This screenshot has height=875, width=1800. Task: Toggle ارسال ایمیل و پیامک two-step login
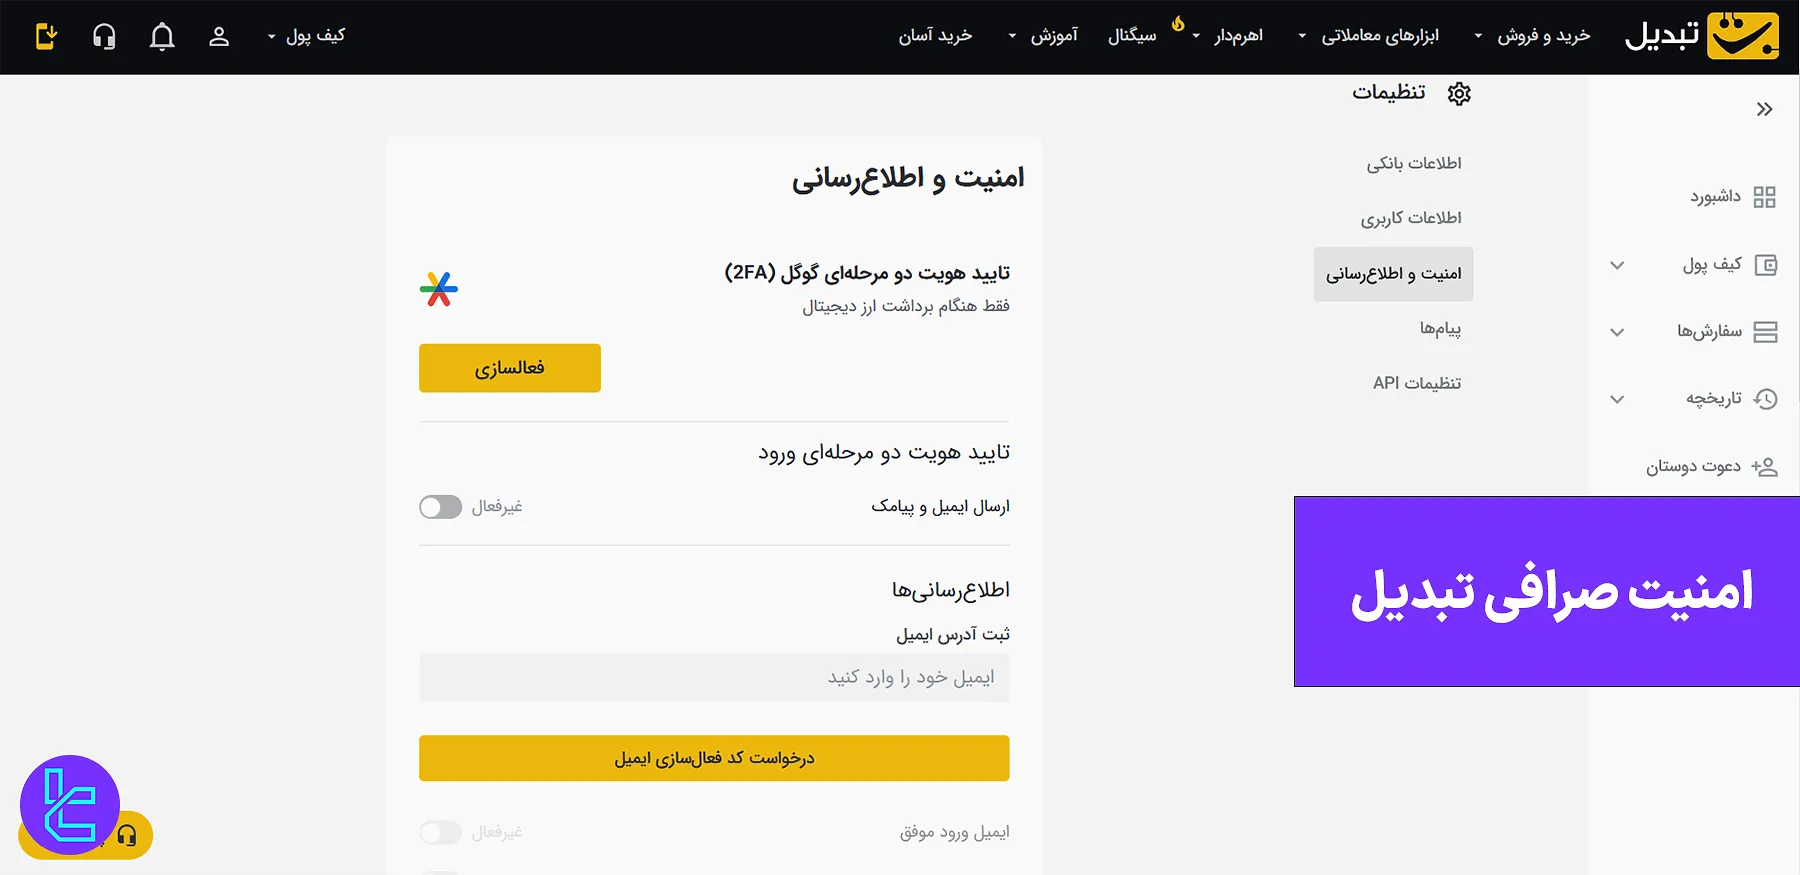(x=440, y=507)
